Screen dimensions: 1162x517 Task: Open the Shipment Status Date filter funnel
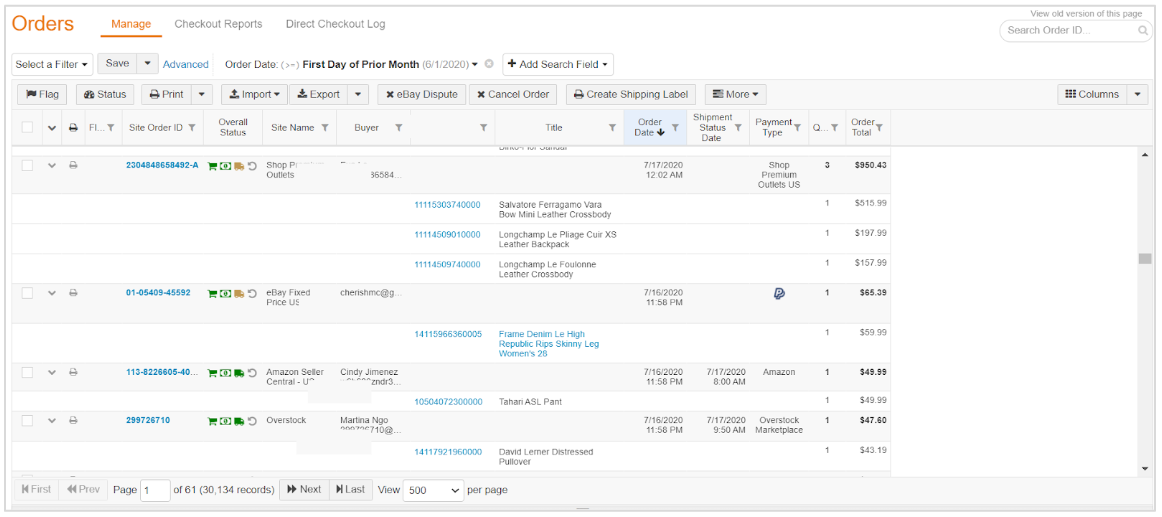tap(737, 127)
